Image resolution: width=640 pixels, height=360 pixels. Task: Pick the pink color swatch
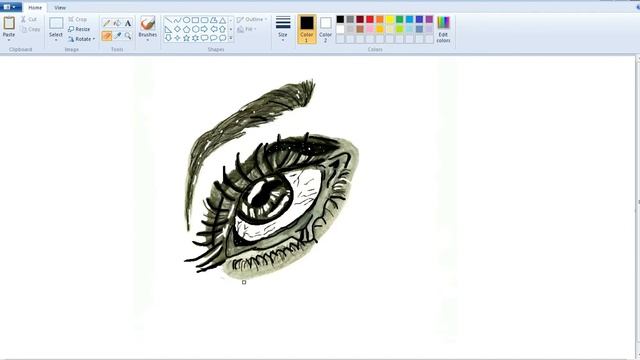(370, 29)
